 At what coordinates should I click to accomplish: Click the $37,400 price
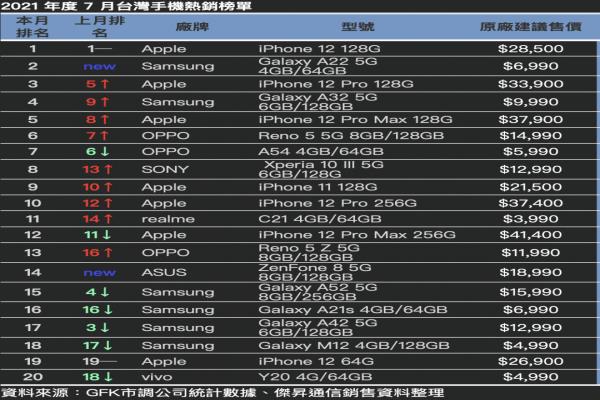pos(530,203)
